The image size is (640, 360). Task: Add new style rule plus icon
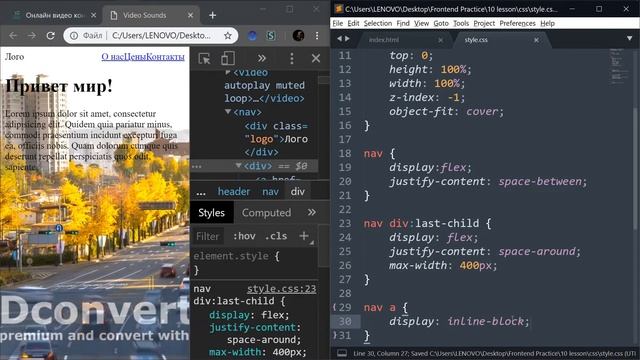(x=304, y=236)
